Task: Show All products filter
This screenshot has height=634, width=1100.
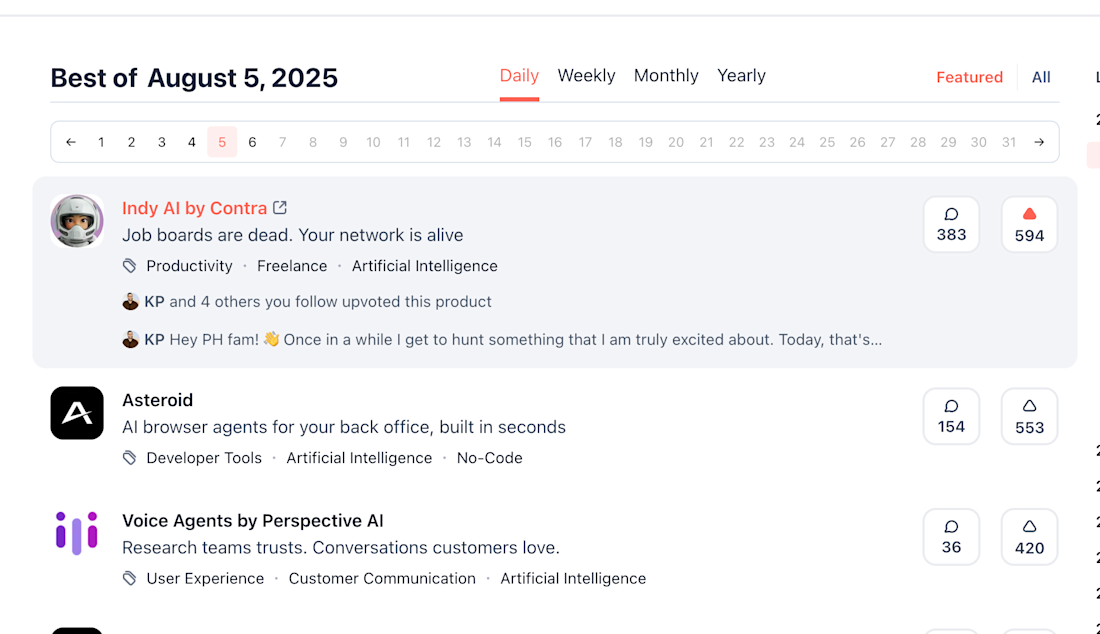Action: [x=1041, y=77]
